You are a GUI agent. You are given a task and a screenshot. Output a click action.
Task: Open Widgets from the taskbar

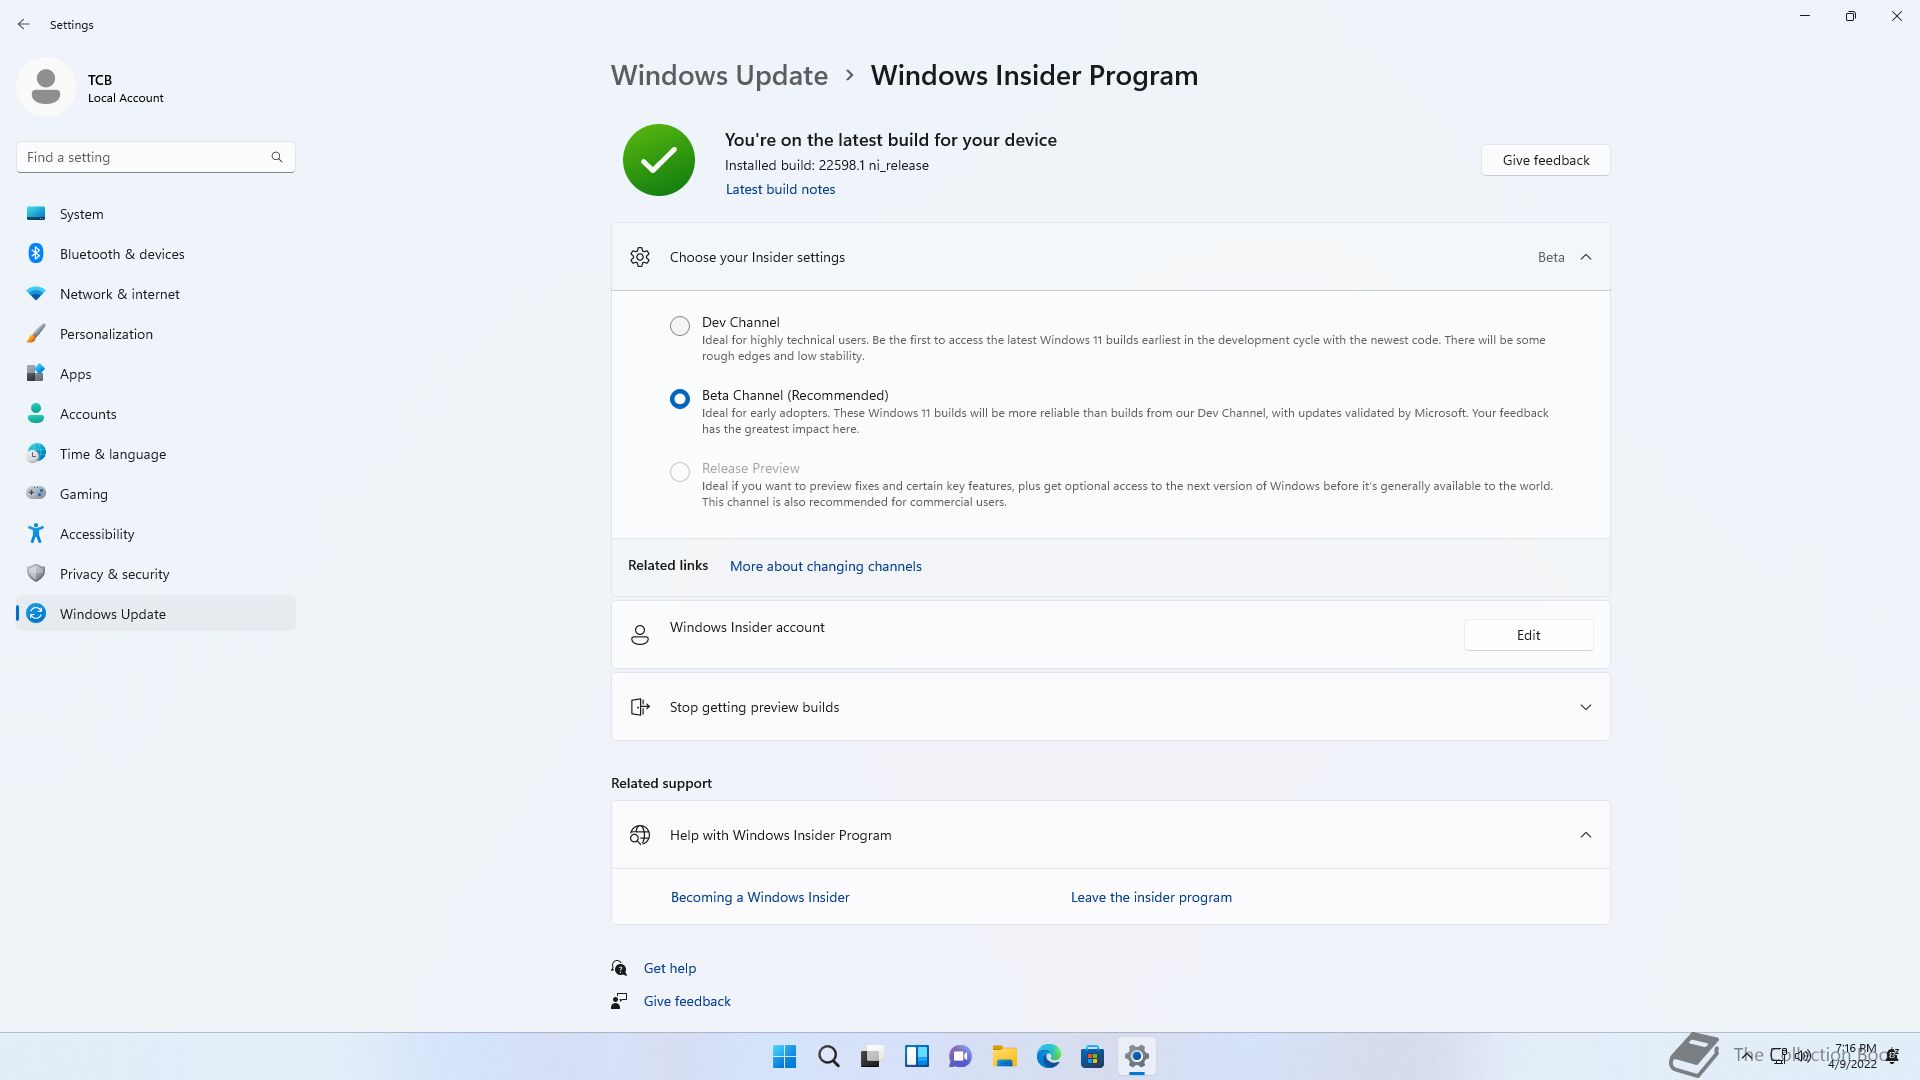click(917, 1056)
